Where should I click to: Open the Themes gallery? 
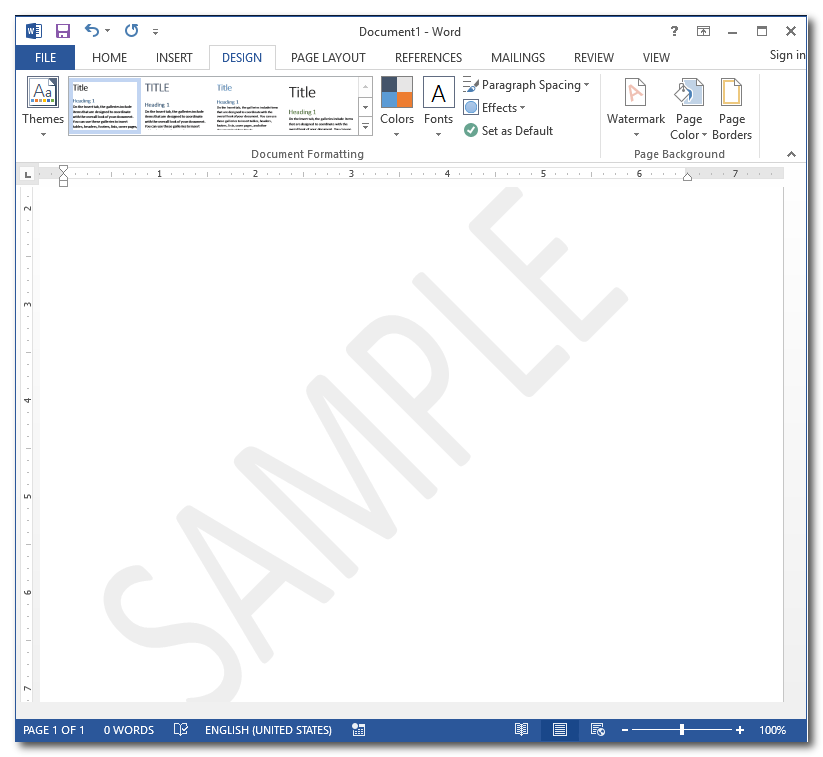(x=43, y=107)
